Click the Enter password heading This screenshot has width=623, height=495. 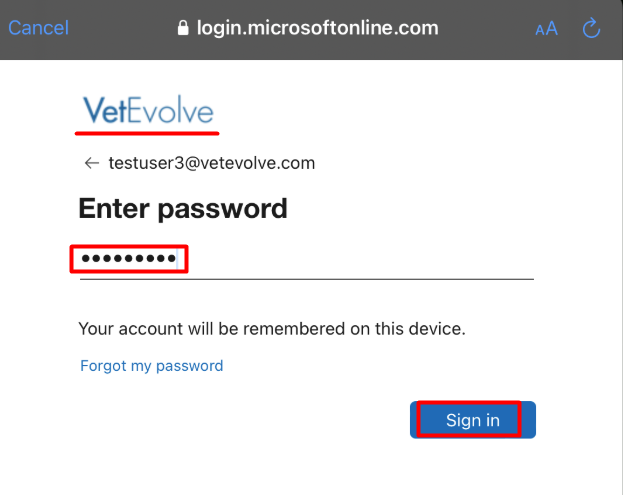(183, 209)
